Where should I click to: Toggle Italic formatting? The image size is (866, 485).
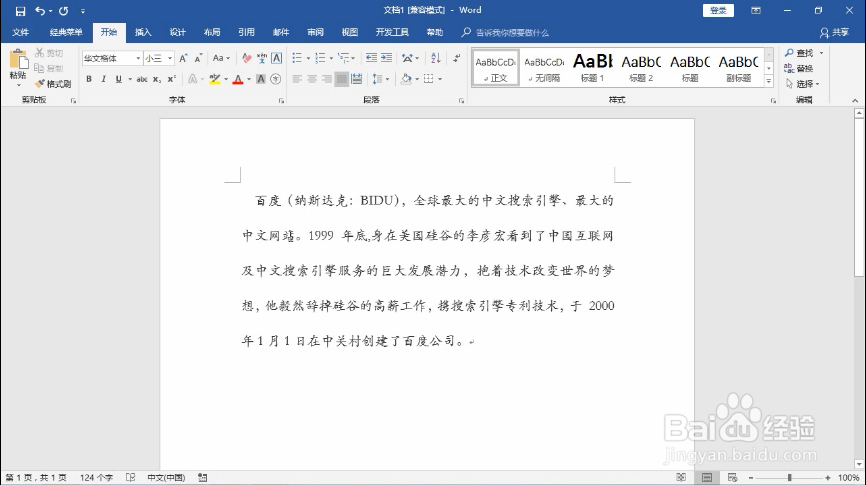pyautogui.click(x=103, y=79)
